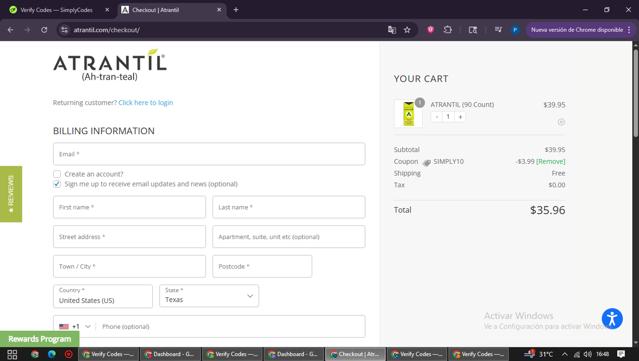This screenshot has width=639, height=361.
Task: Click the Atrantil product thumbnail in the cart
Action: coord(408,113)
